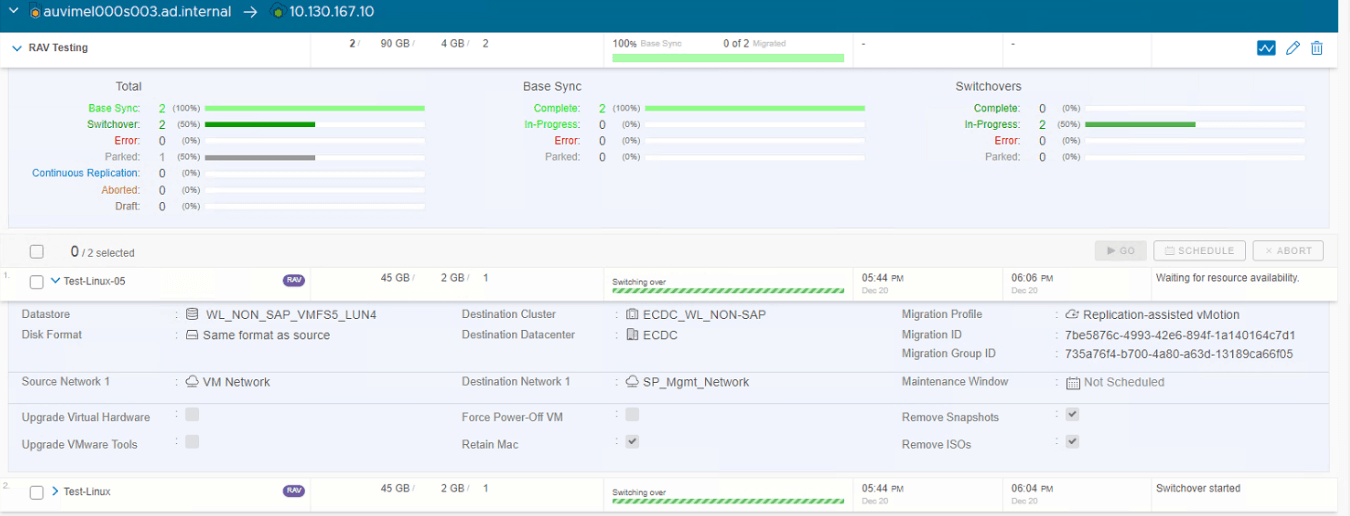Click the SCHEDULE button
Image resolution: width=1350 pixels, height=516 pixels.
(x=1199, y=251)
